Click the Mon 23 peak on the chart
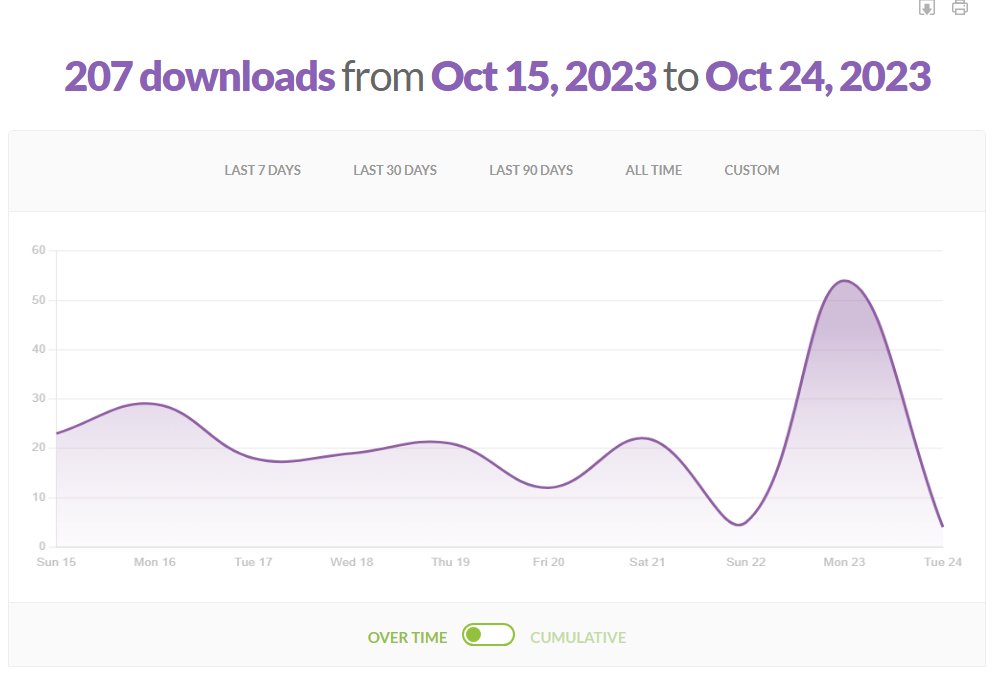The width and height of the screenshot is (1005, 688). pyautogui.click(x=844, y=281)
